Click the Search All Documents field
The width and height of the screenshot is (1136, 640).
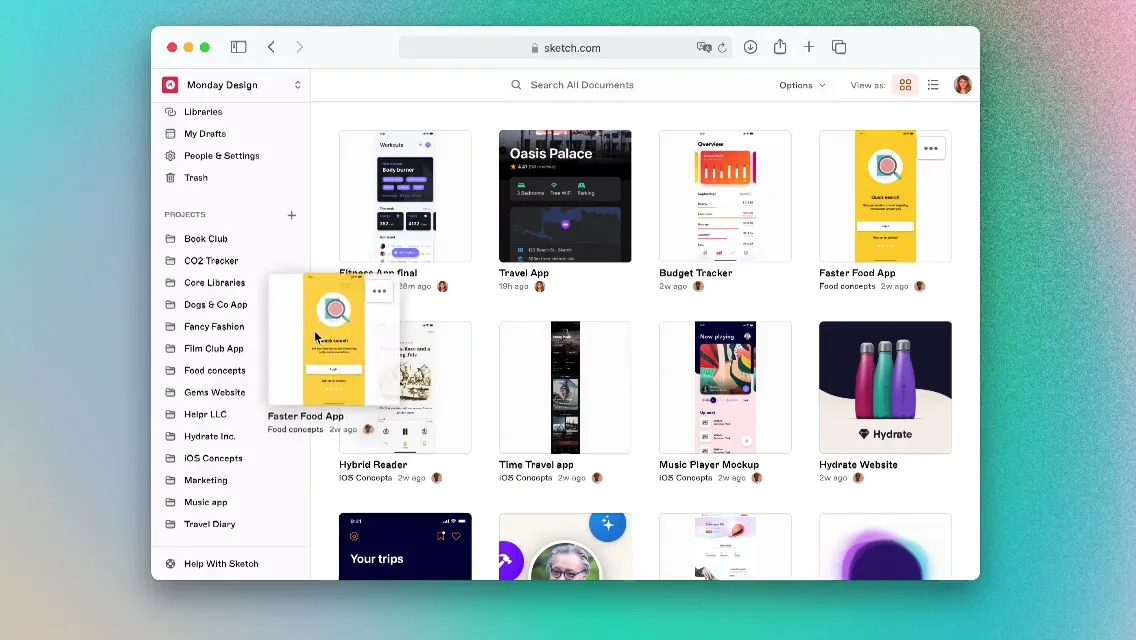point(583,85)
